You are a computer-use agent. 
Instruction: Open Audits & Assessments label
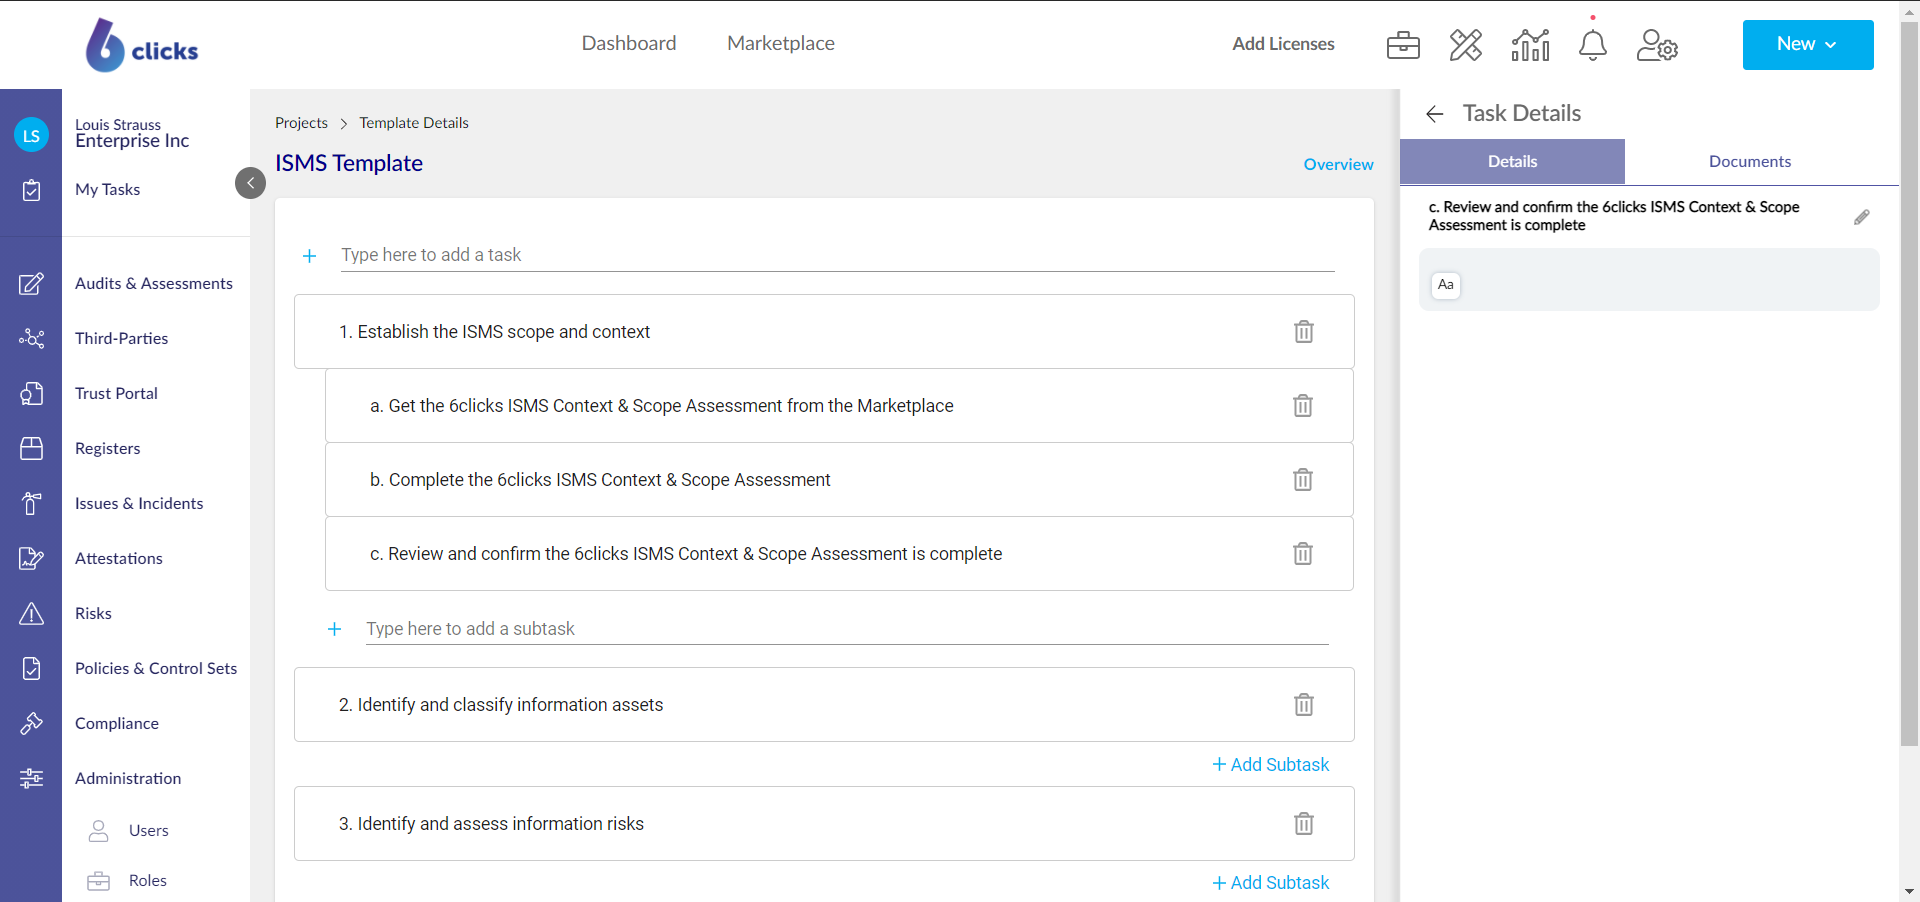click(154, 284)
